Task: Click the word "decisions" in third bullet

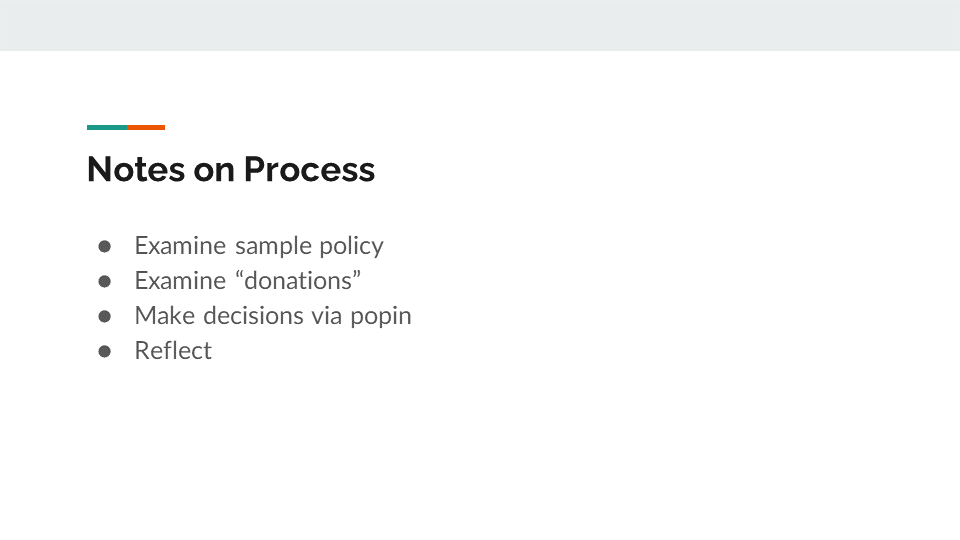Action: 252,316
